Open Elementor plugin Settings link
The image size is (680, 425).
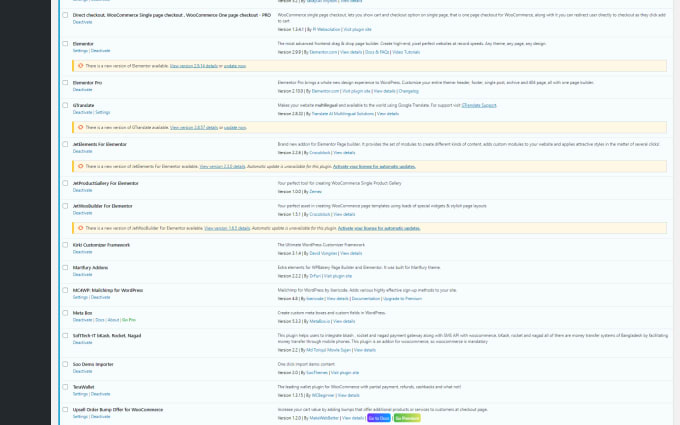(x=80, y=51)
